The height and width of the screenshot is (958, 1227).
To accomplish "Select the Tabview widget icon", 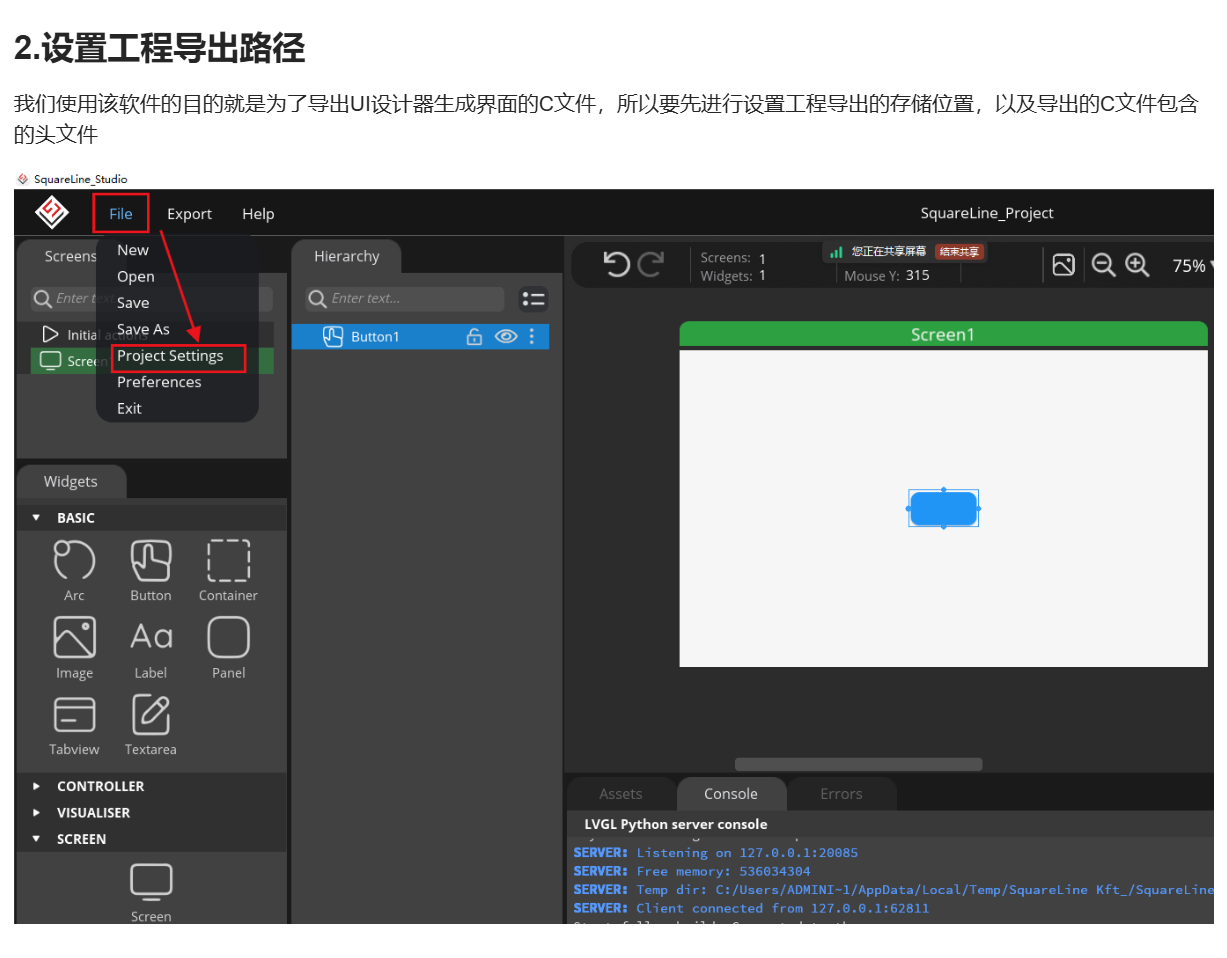I will [74, 714].
